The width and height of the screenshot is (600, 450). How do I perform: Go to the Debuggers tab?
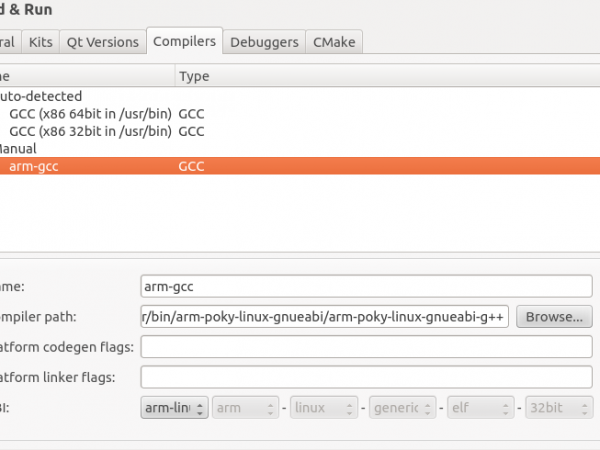click(x=264, y=42)
